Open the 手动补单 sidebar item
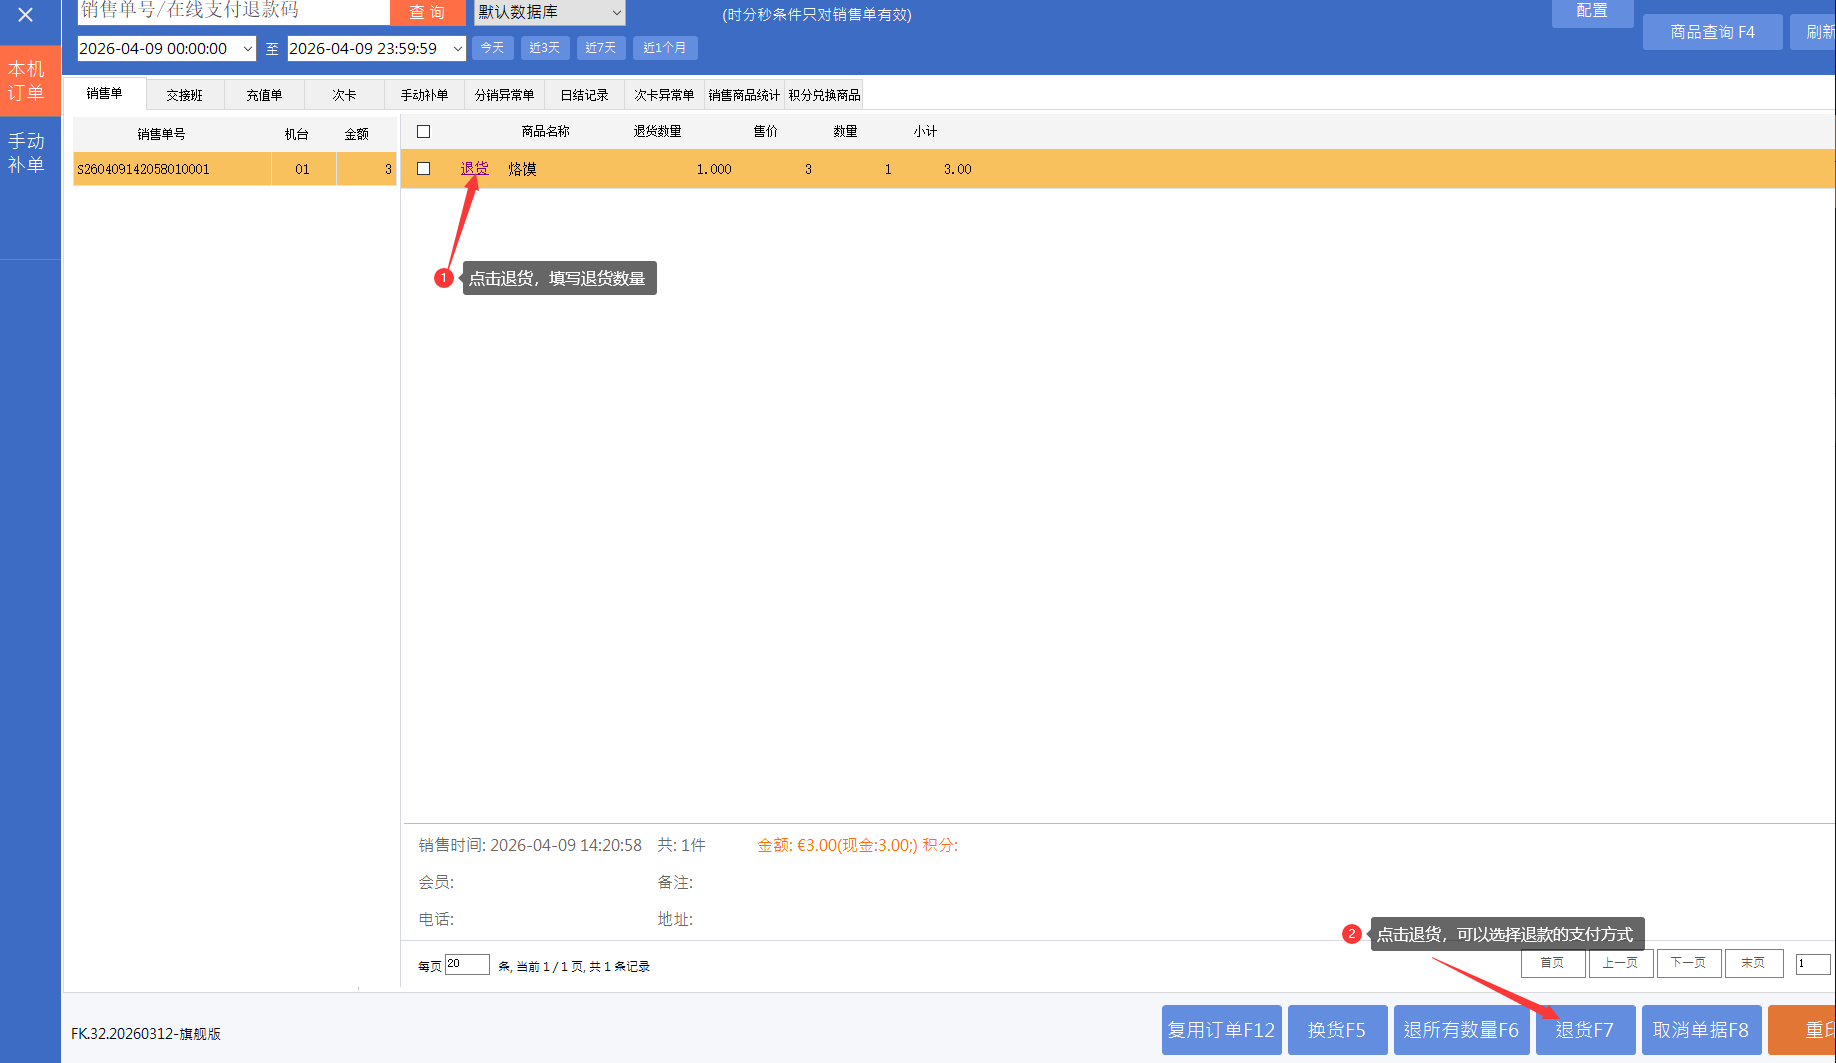 point(27,153)
